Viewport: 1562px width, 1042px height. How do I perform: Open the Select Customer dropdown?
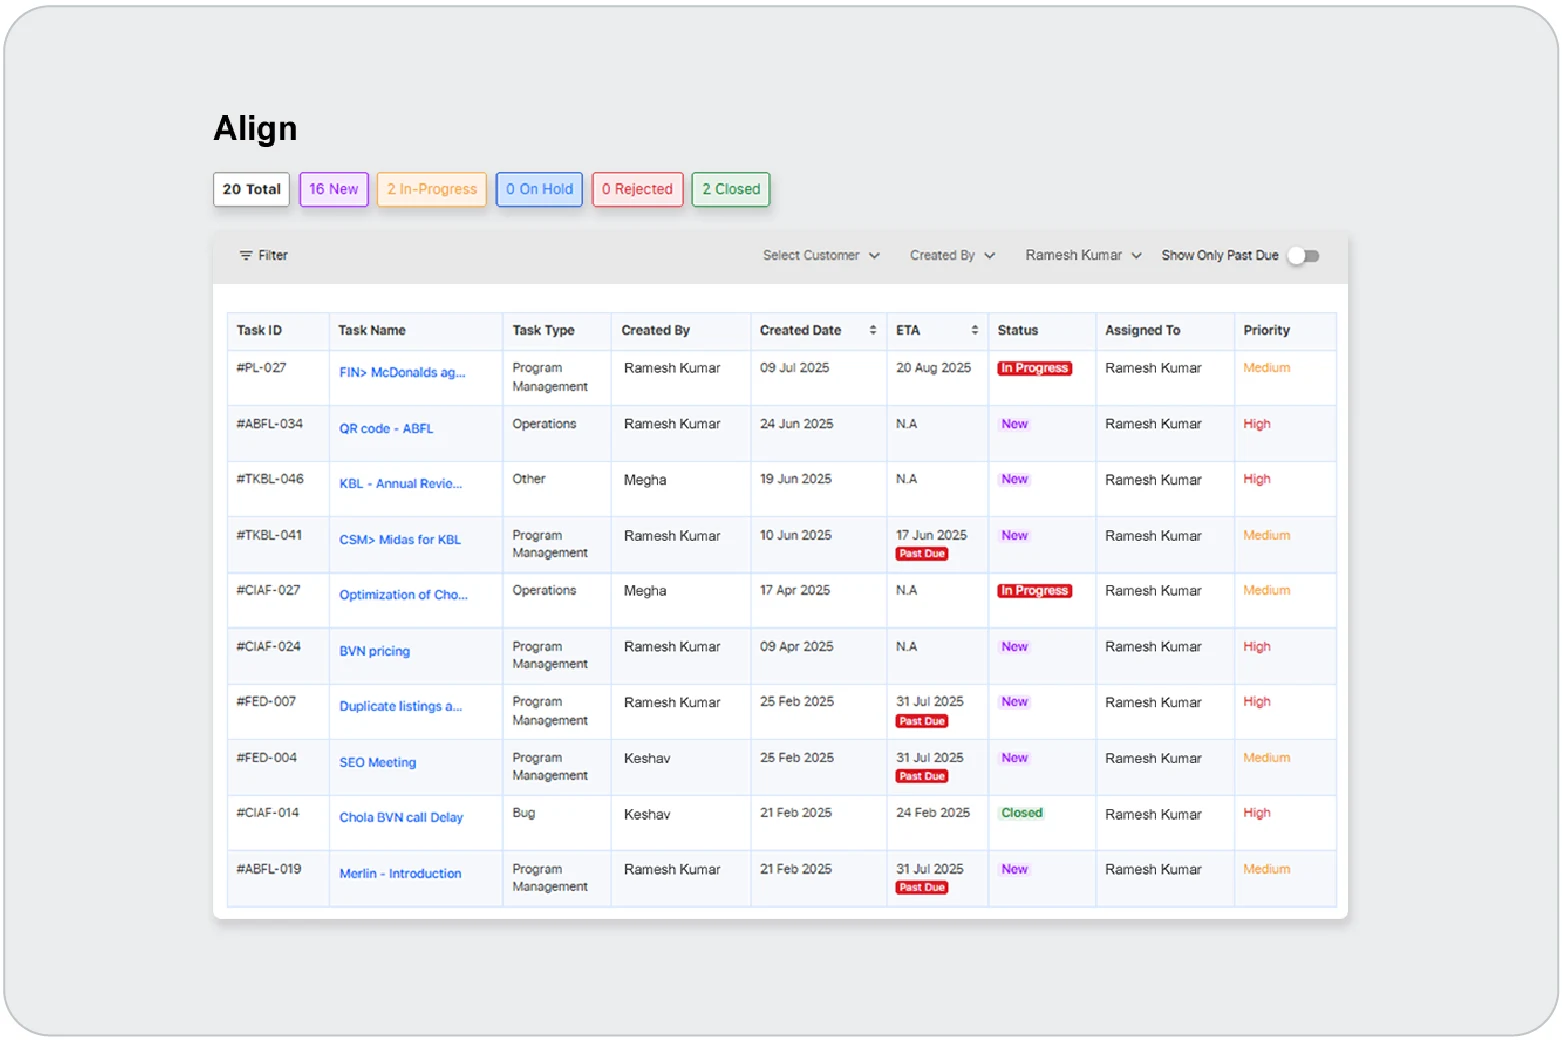click(x=820, y=256)
